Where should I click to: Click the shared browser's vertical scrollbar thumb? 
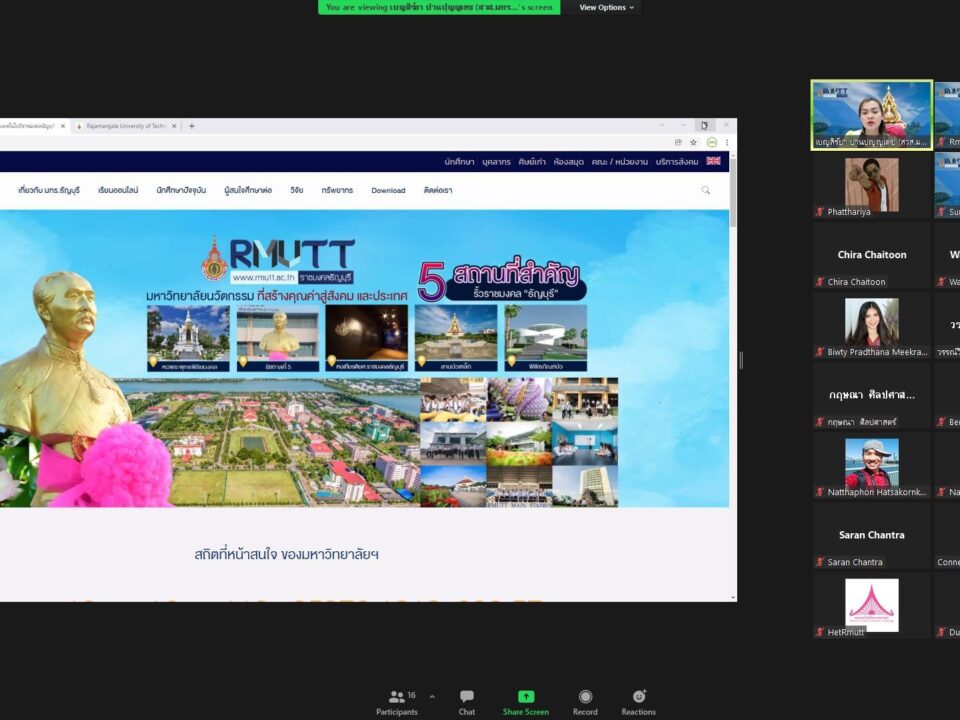(733, 193)
